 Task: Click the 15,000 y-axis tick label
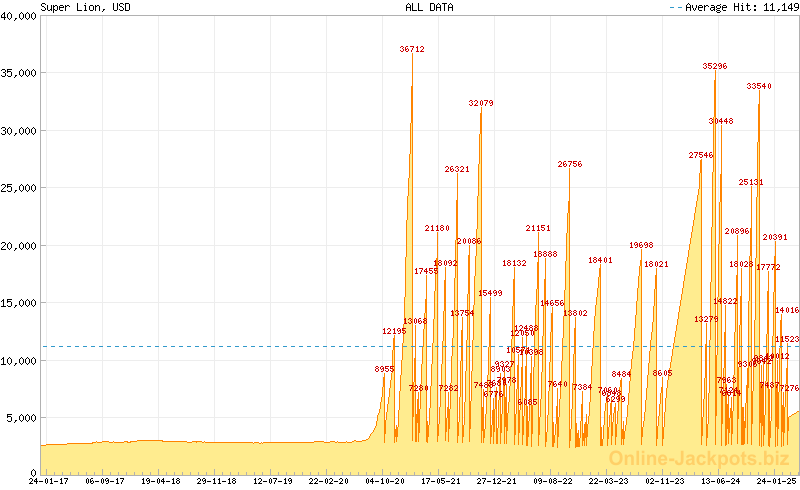[19, 302]
